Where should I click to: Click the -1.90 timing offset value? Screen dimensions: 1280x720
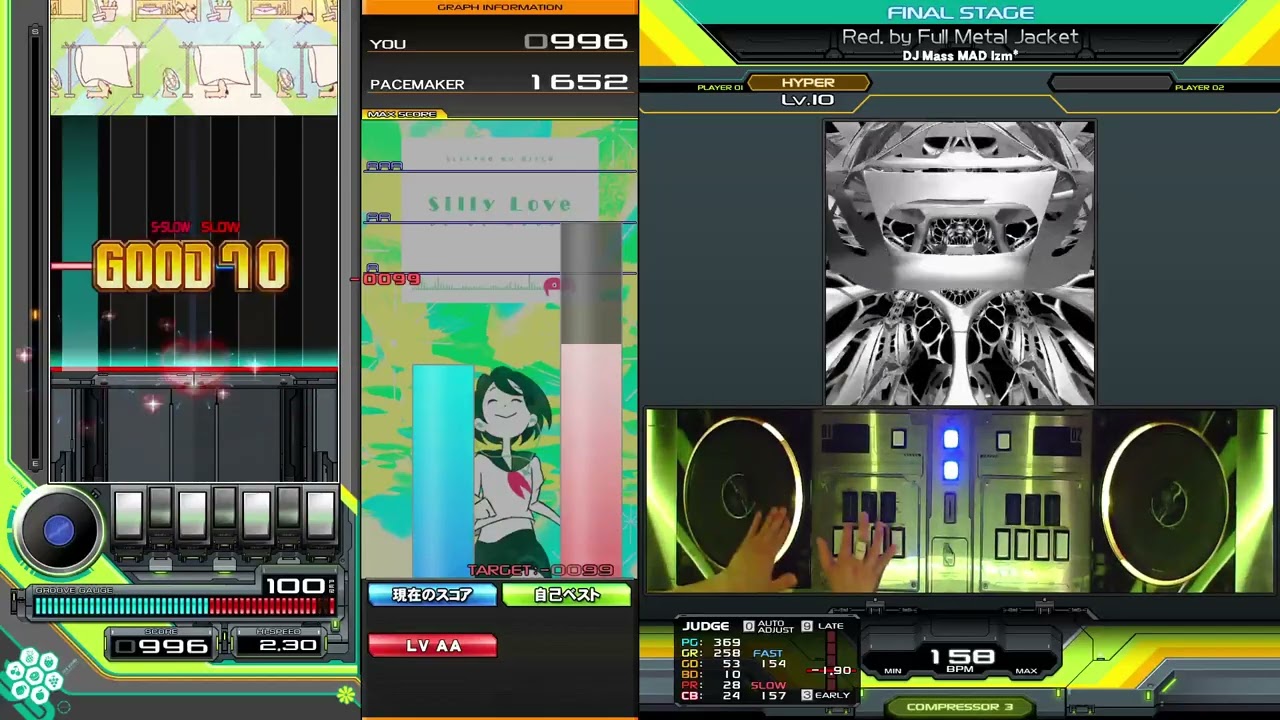click(832, 671)
